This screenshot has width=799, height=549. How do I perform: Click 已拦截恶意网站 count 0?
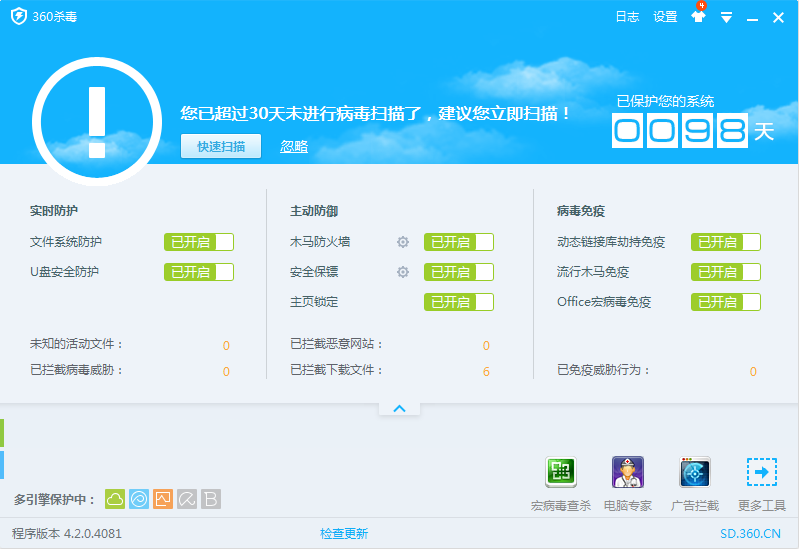486,346
